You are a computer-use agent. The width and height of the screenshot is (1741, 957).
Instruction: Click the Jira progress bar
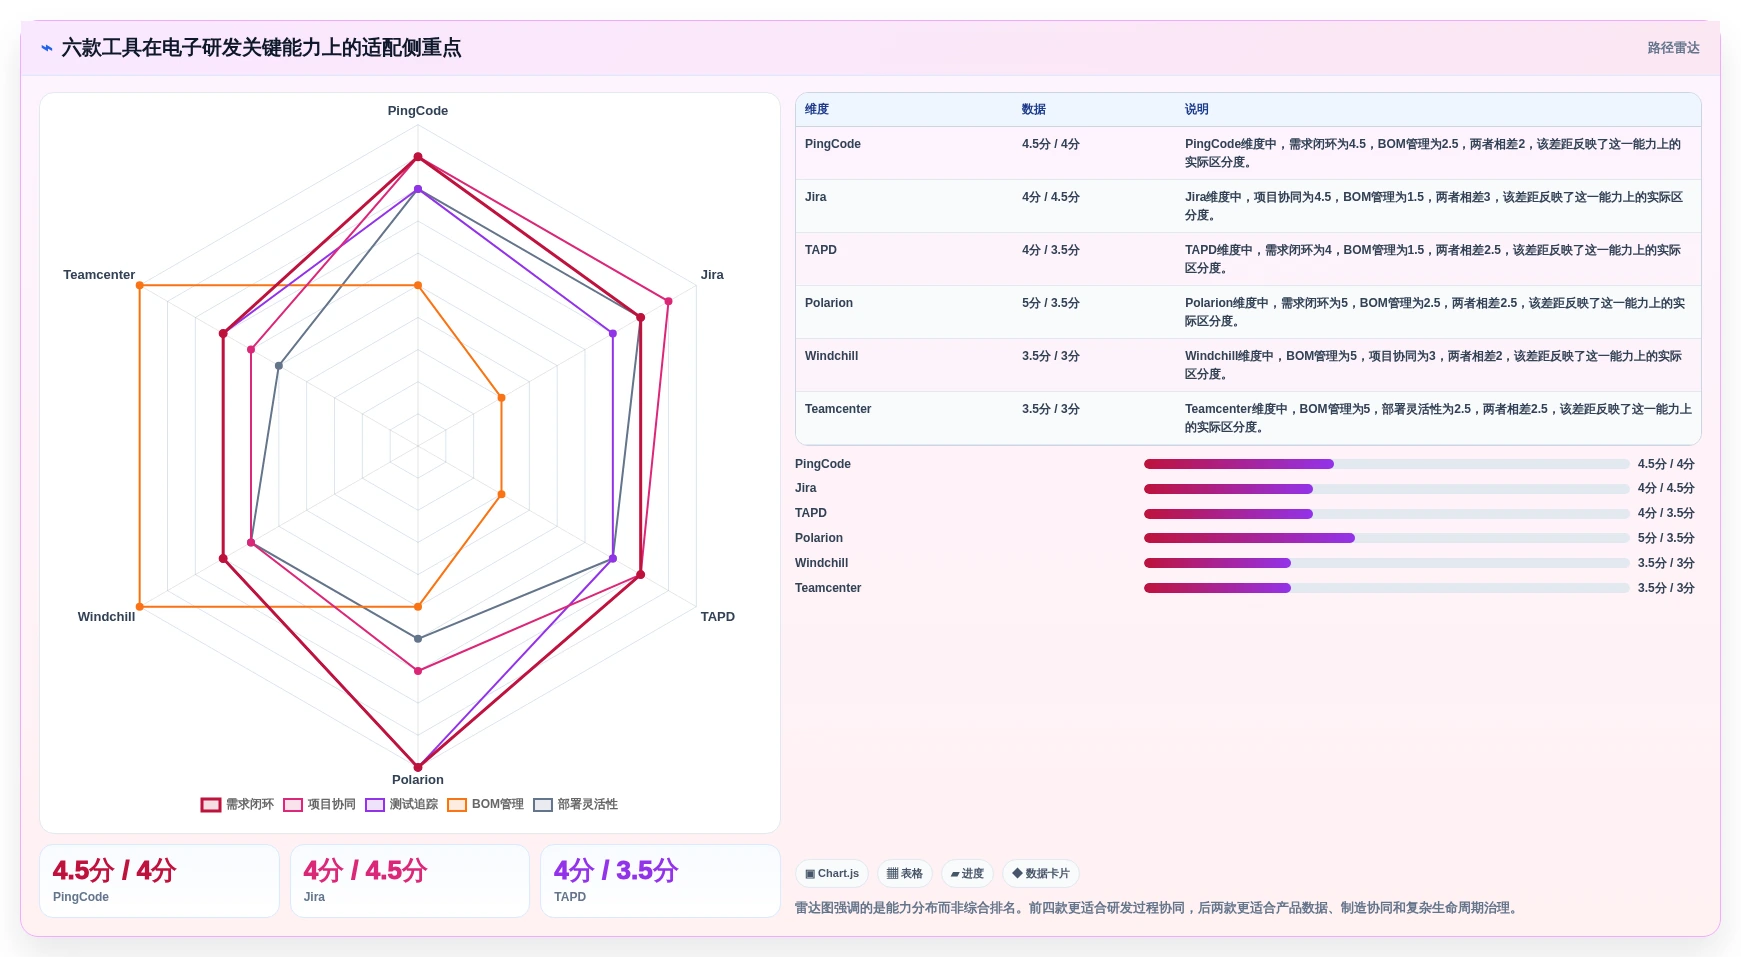[x=1386, y=489]
